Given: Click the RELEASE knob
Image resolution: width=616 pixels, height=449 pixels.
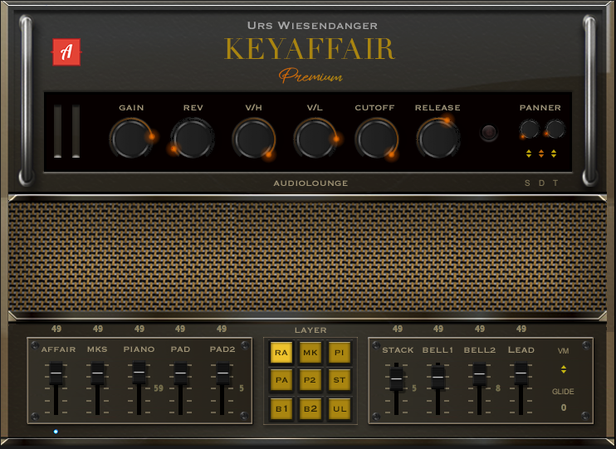Looking at the screenshot, I should pyautogui.click(x=438, y=138).
